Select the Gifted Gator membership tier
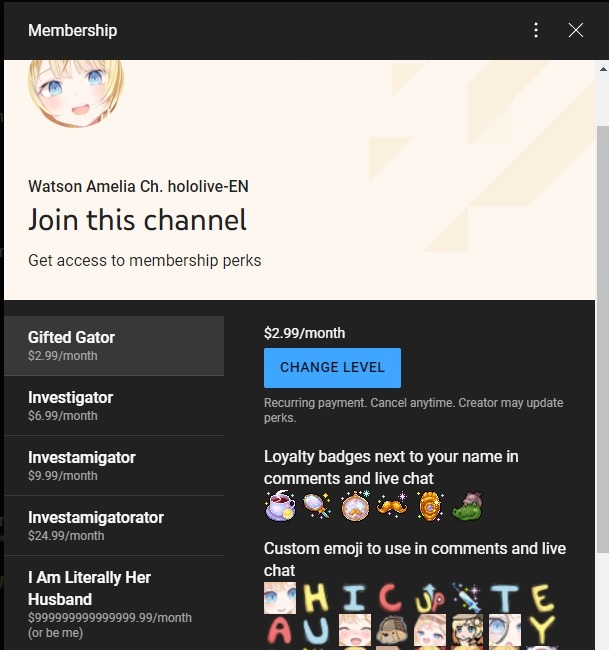This screenshot has width=609, height=650. pyautogui.click(x=114, y=346)
